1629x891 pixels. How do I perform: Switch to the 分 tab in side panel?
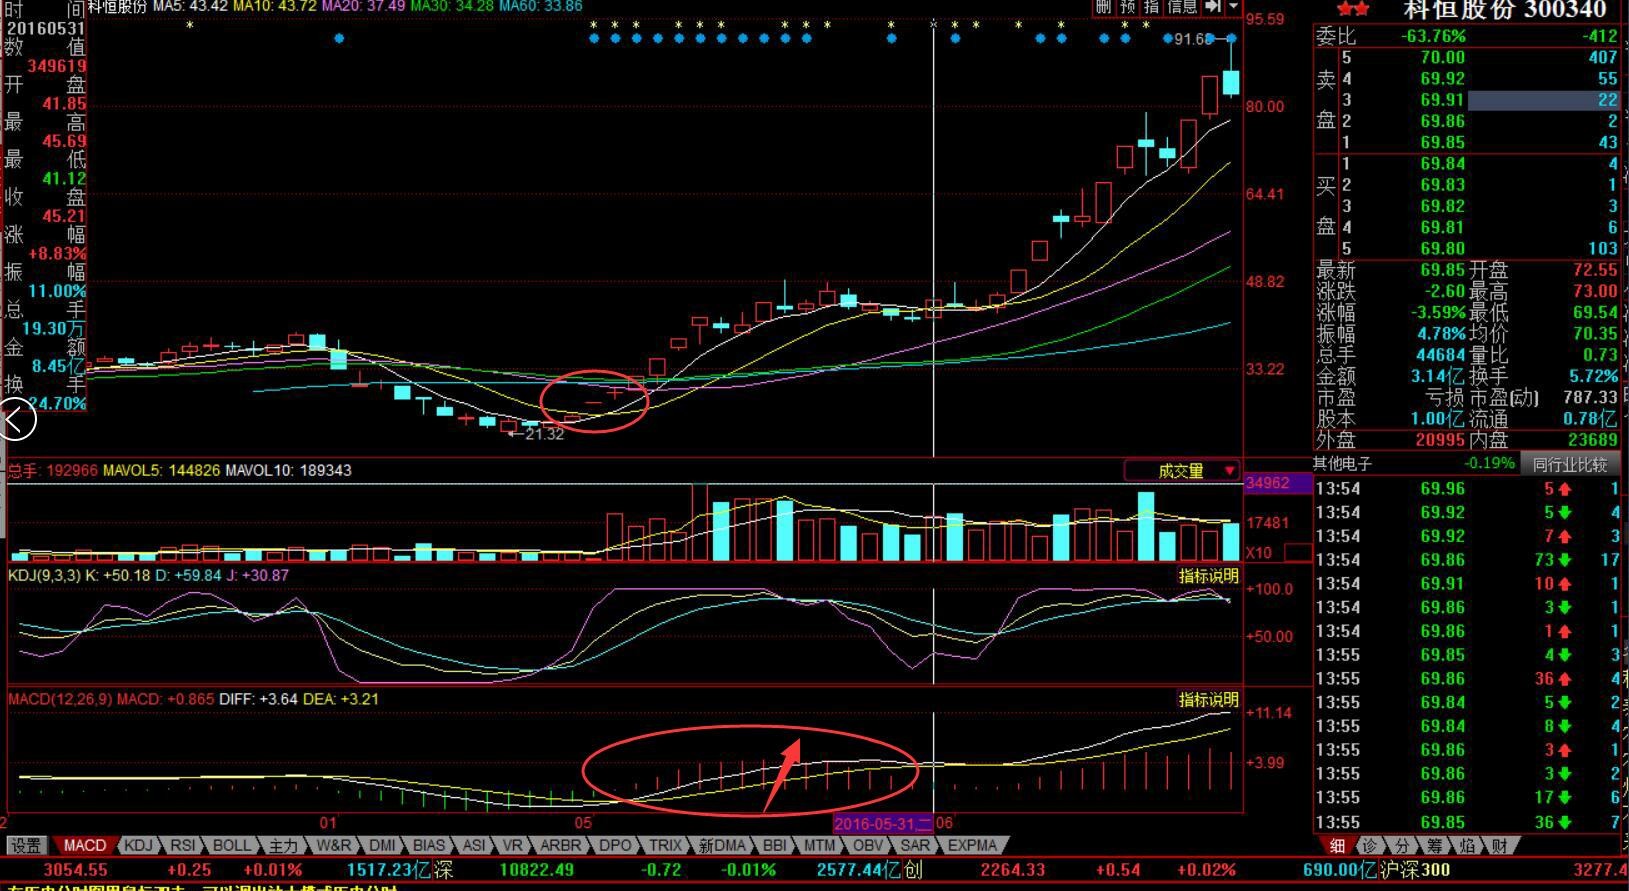[x=1403, y=846]
